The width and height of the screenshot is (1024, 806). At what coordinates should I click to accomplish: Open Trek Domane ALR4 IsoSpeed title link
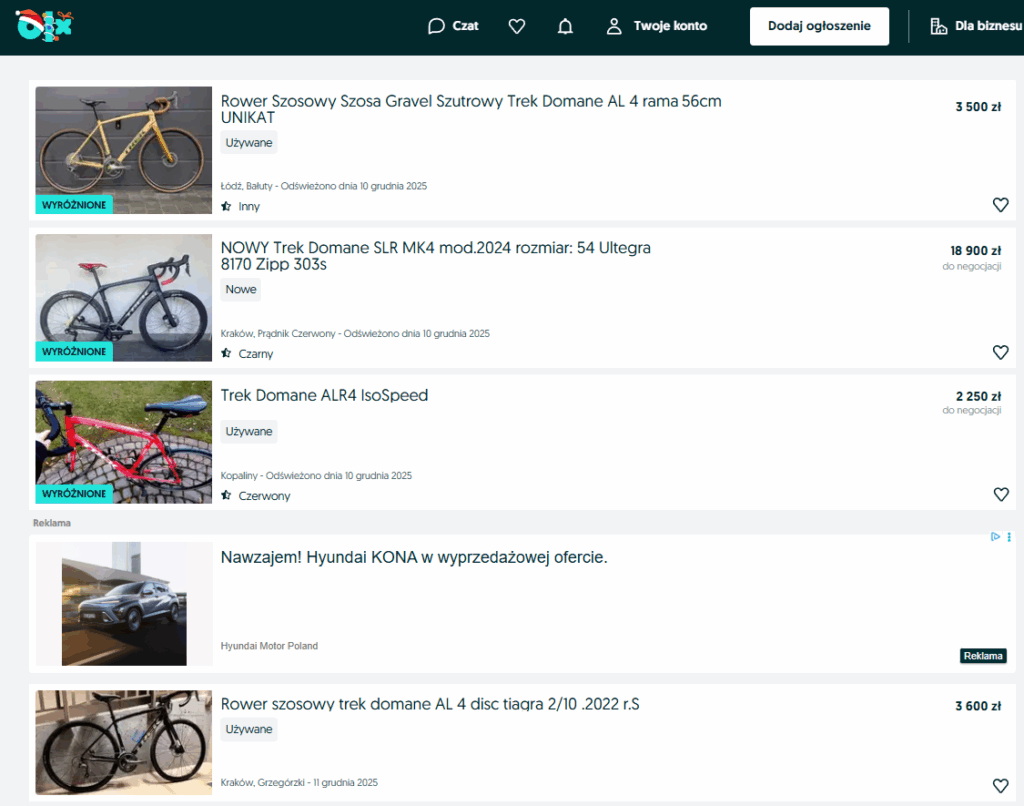324,395
